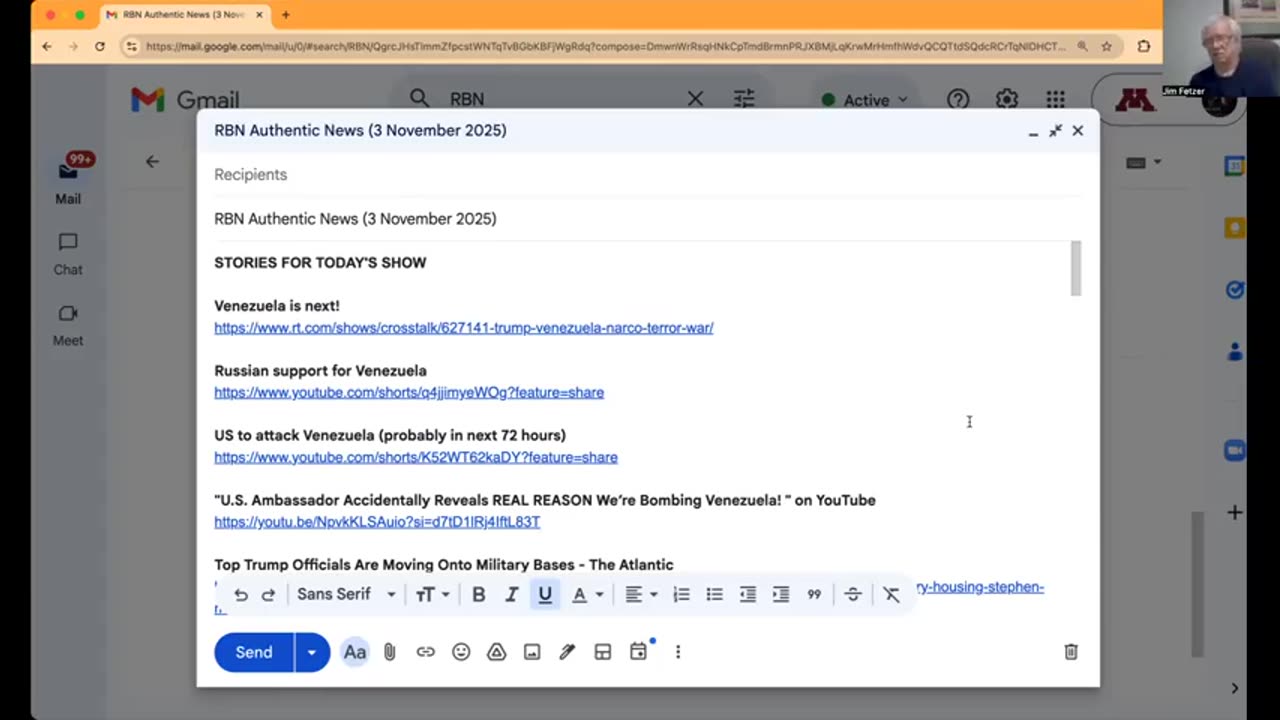Open send options arrow

point(312,652)
